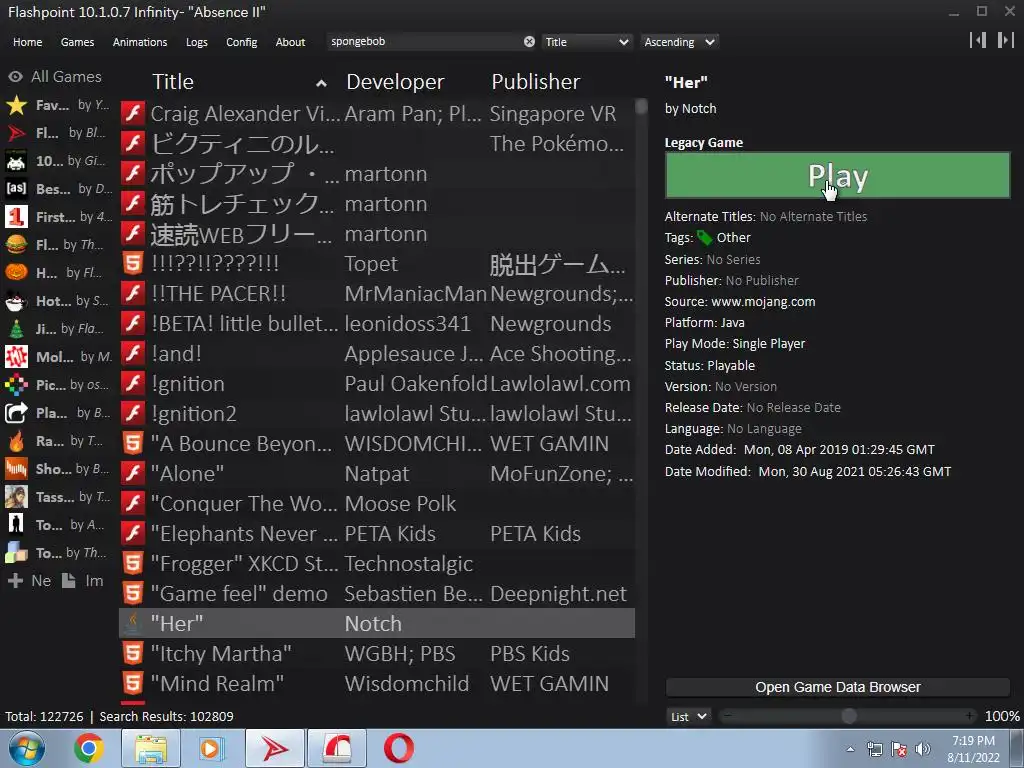Select the burger icon playlist
This screenshot has width=1024, height=768.
click(x=16, y=245)
